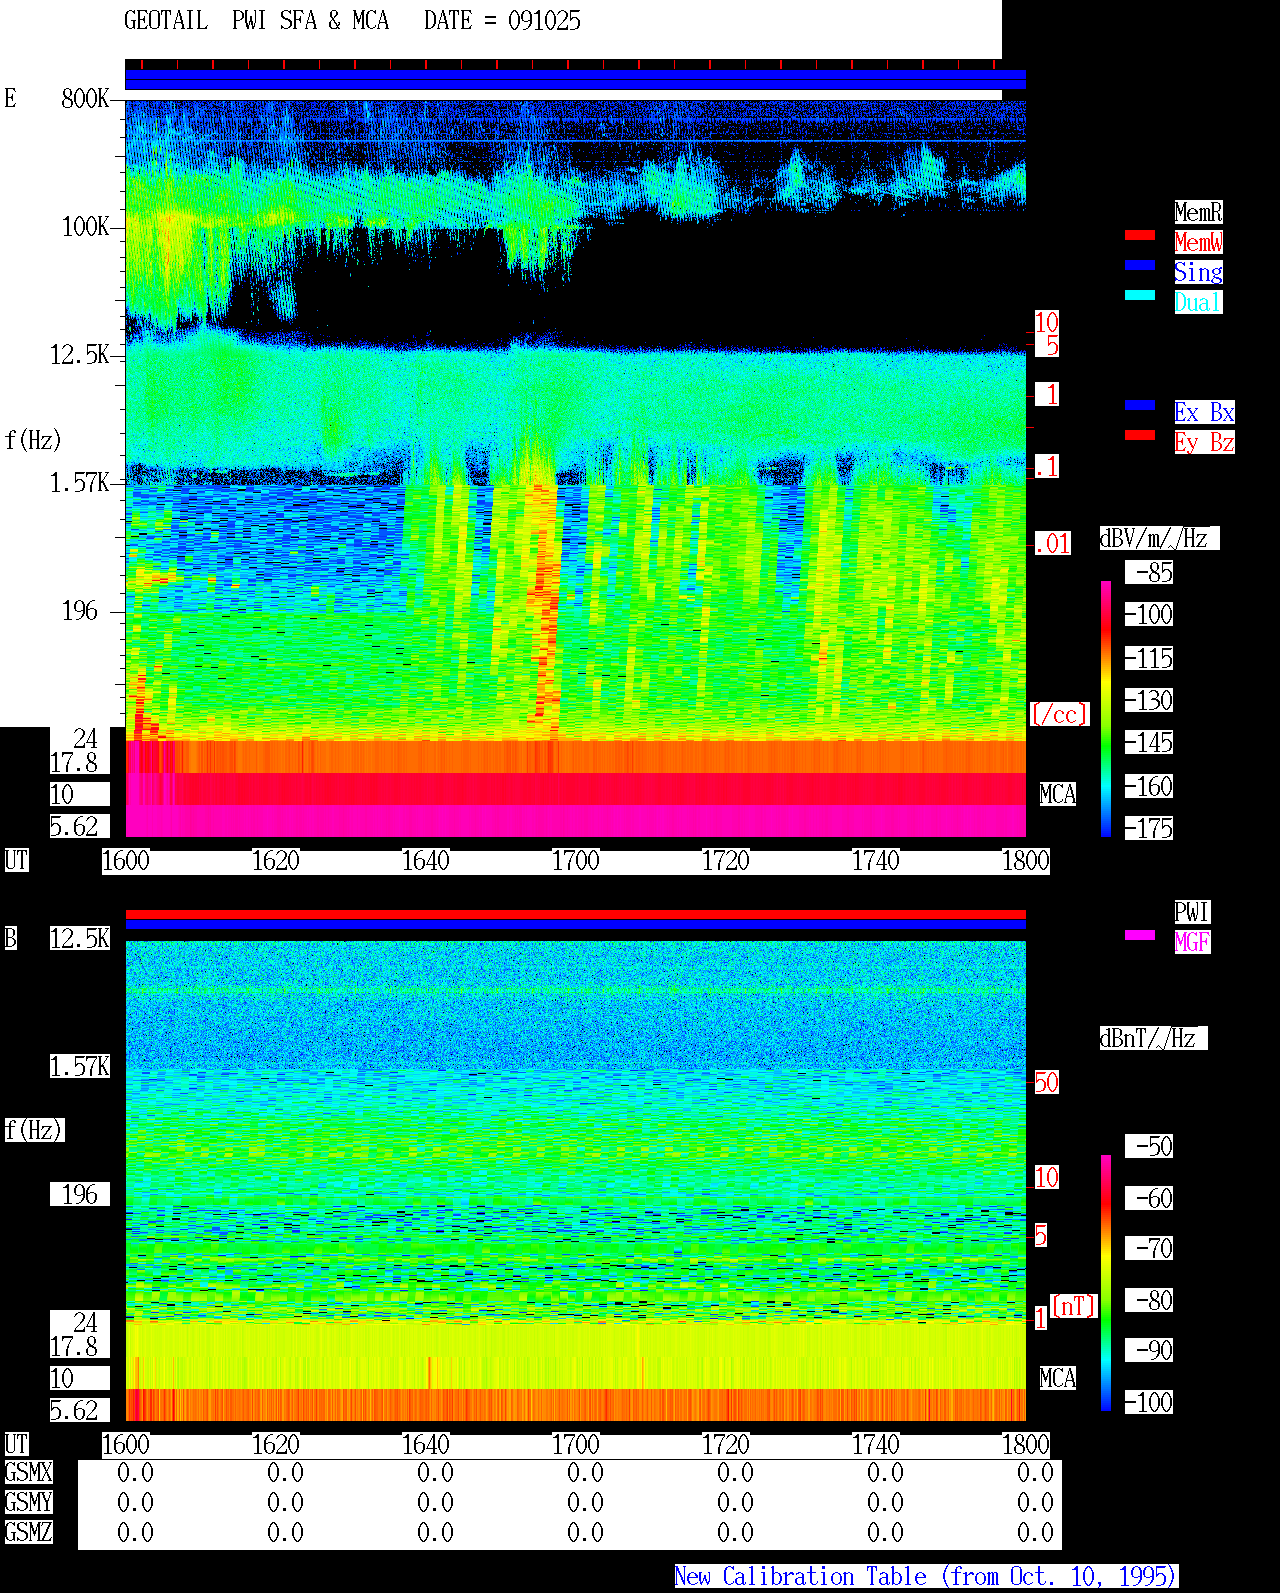Click the blue Ex Bx legend swatch

click(x=1140, y=405)
